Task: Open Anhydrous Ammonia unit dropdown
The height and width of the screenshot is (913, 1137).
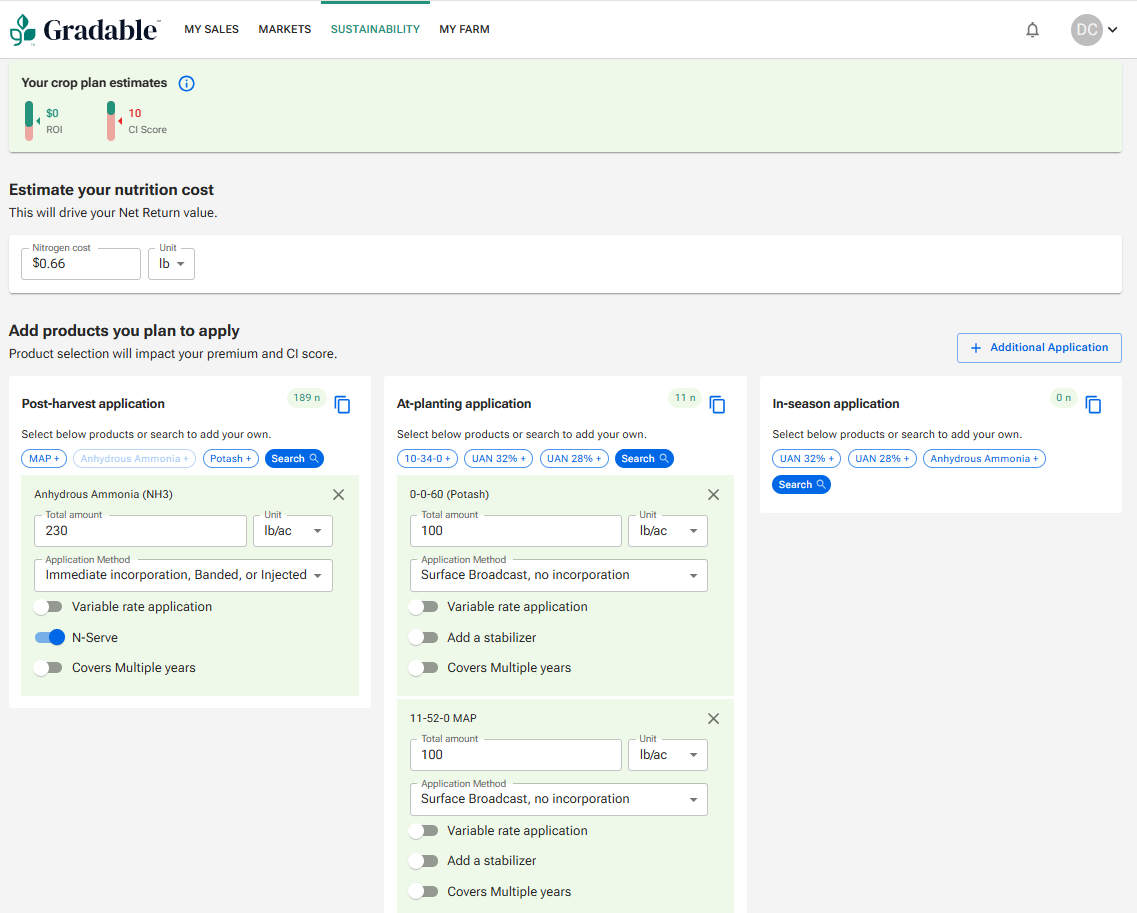Action: pos(293,531)
